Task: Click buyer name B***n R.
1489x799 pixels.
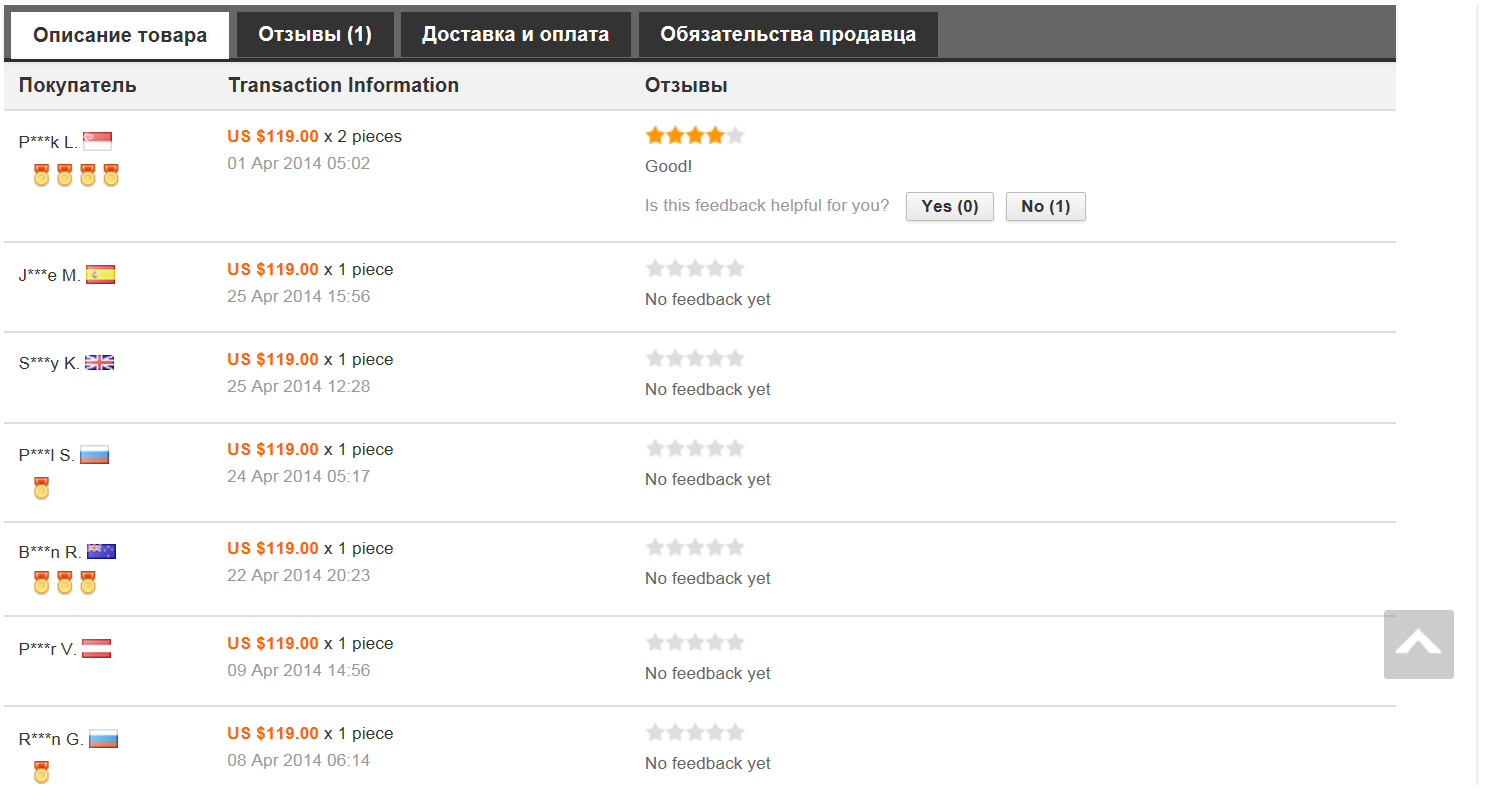Action: tap(50, 552)
